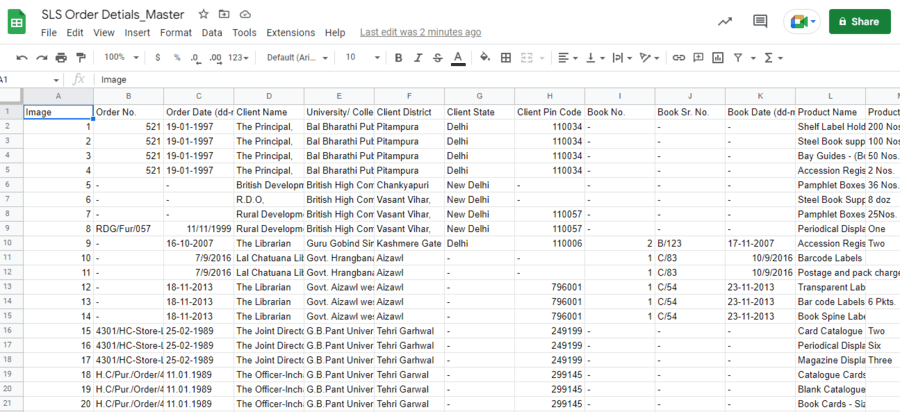Open comment history icon
The height and width of the screenshot is (412, 900).
coord(761,22)
